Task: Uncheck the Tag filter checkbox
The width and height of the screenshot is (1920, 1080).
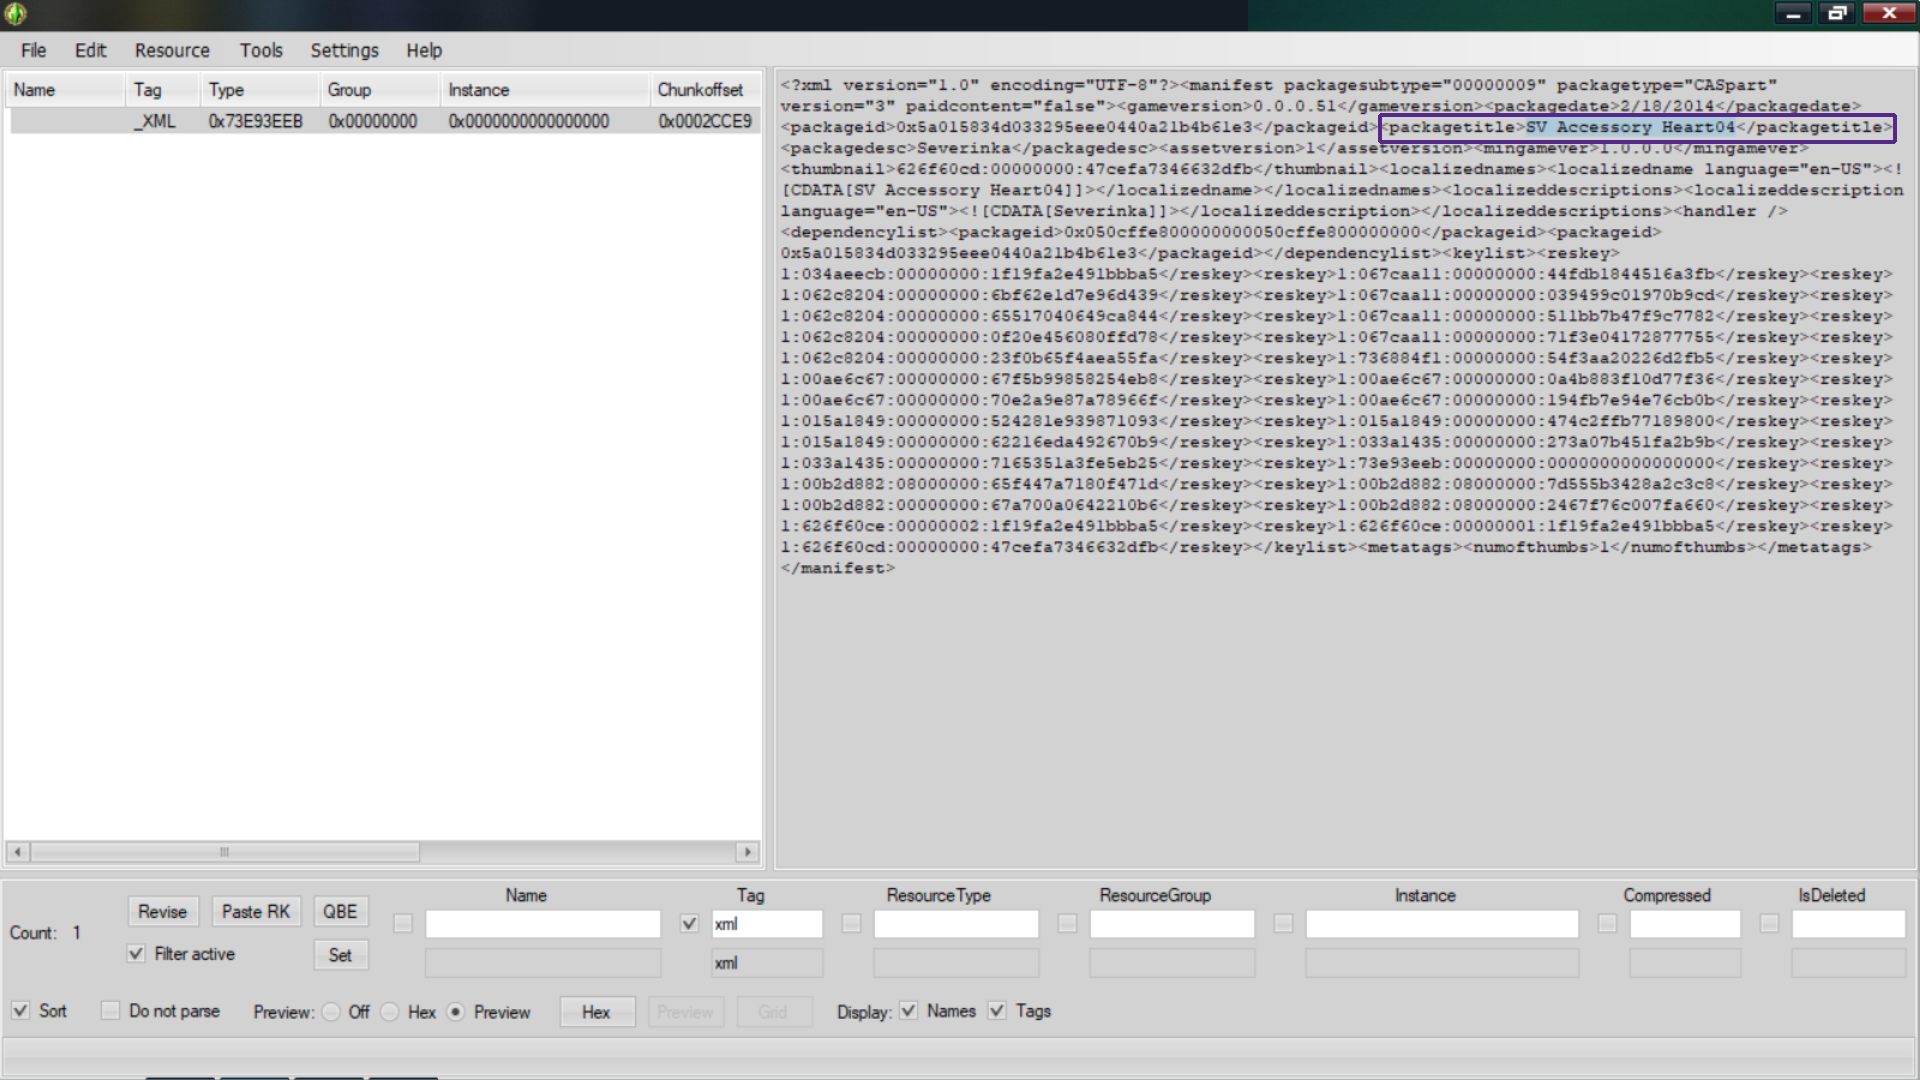Action: point(689,924)
